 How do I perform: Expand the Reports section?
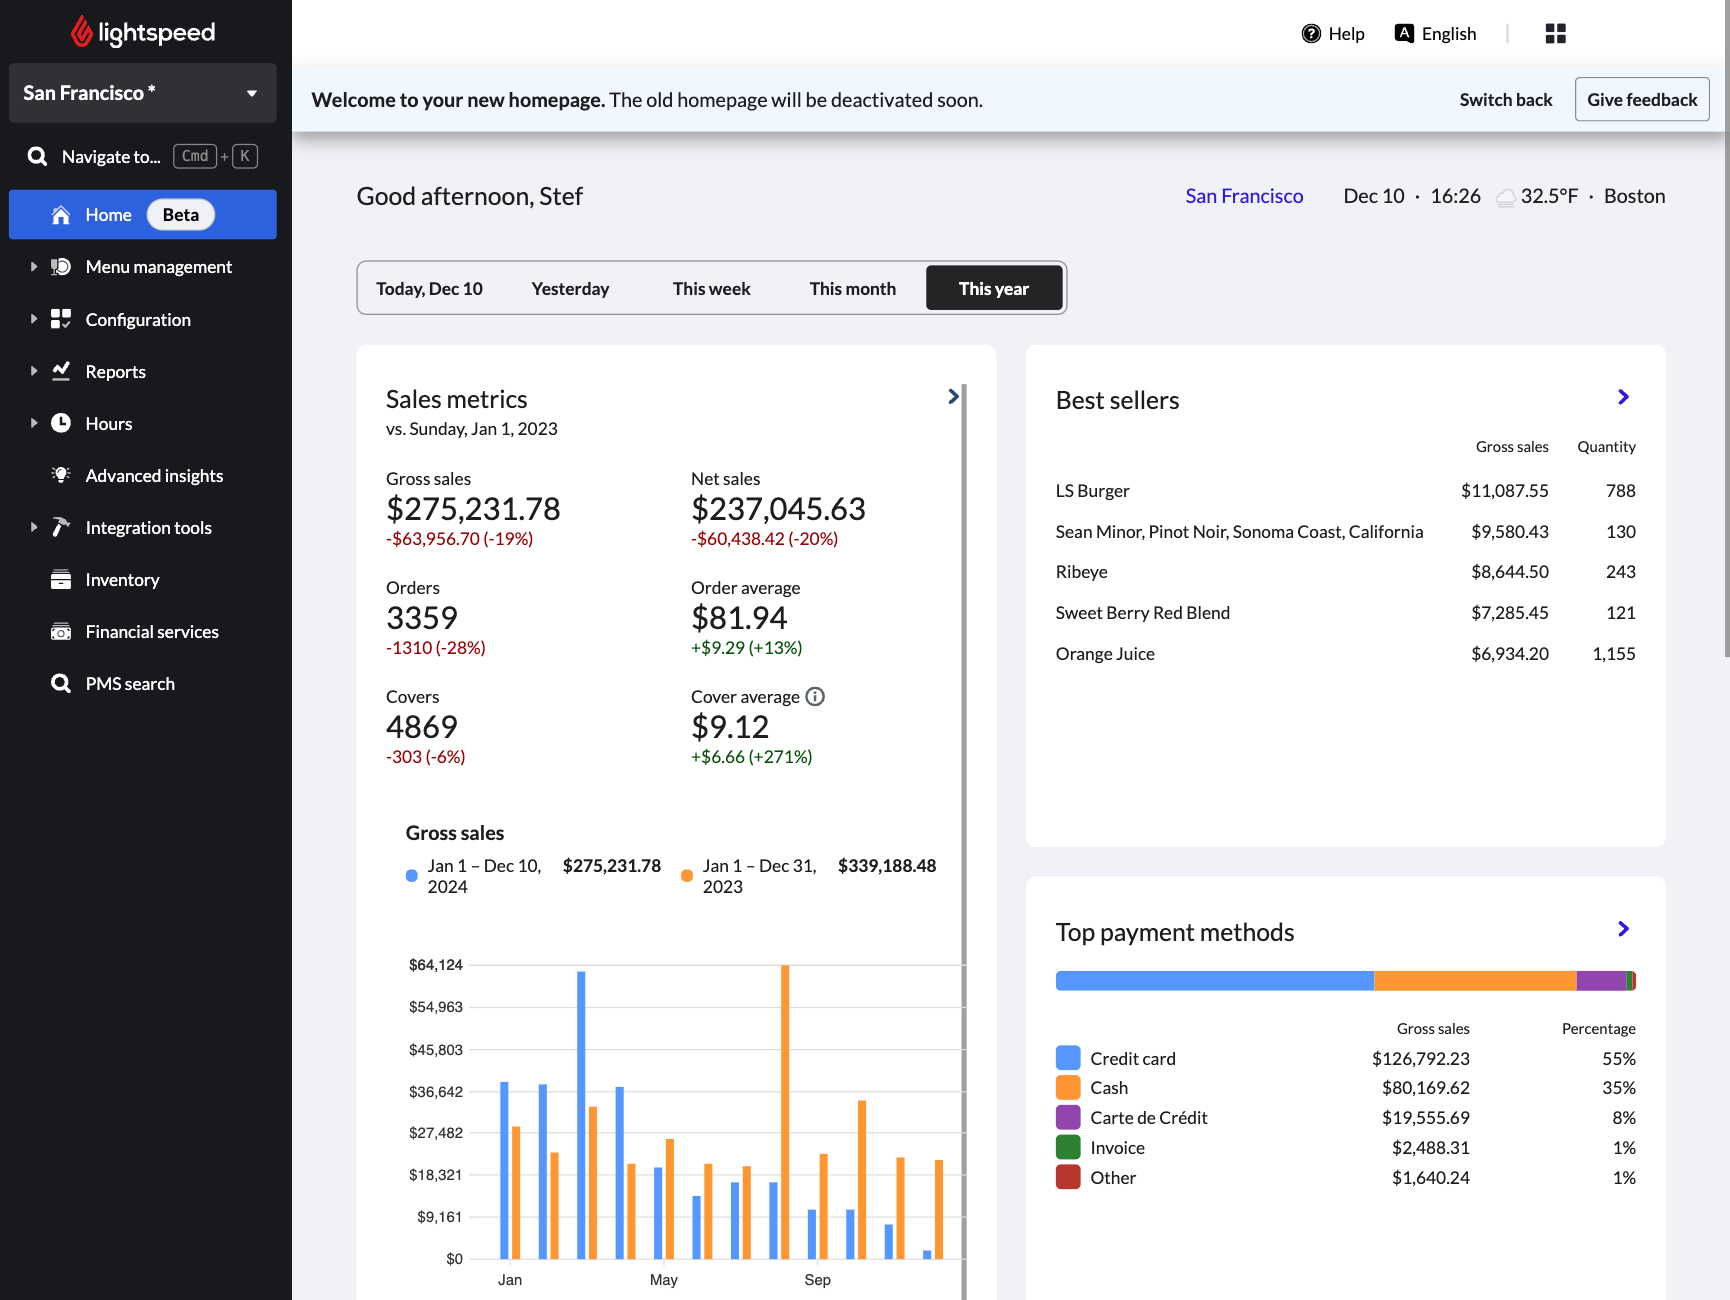tap(116, 371)
